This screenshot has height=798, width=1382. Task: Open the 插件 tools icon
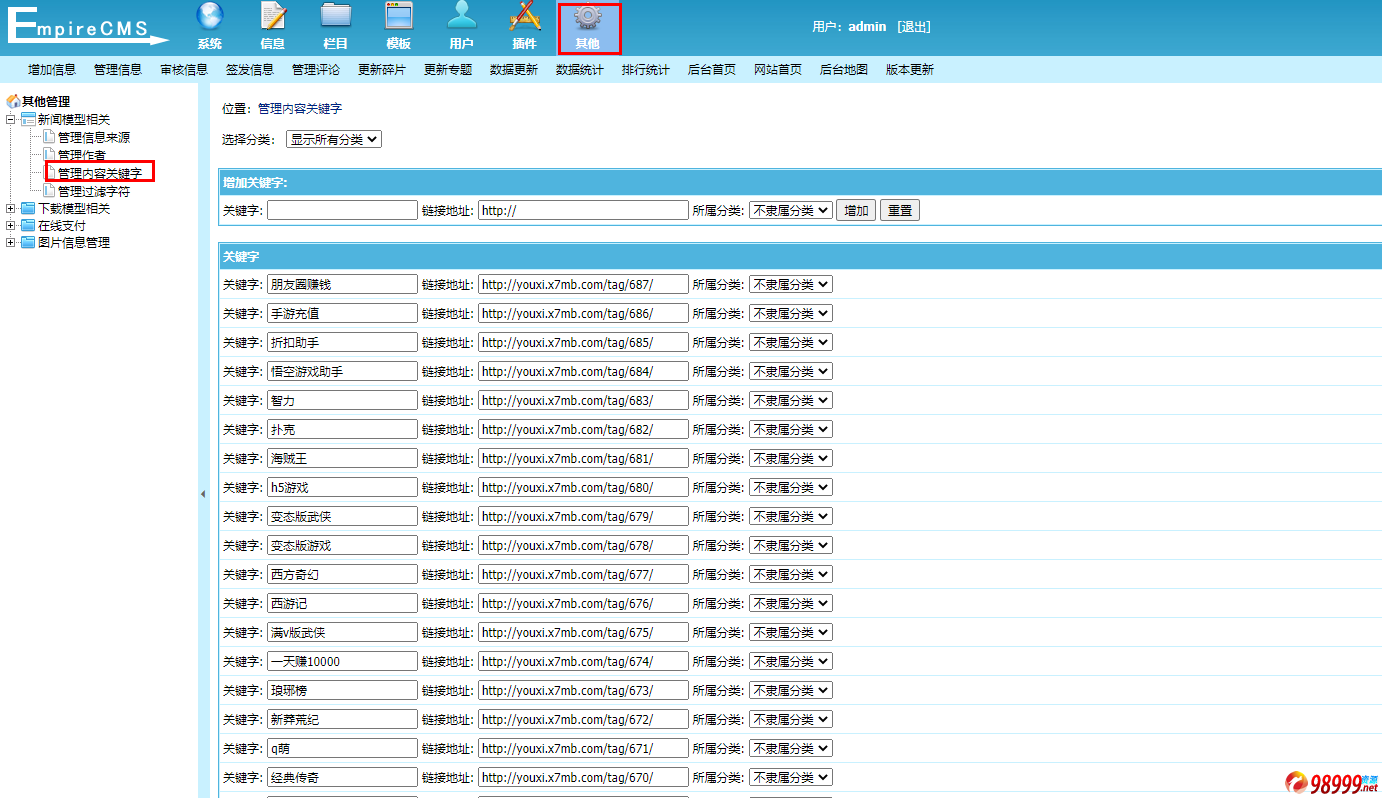click(525, 17)
